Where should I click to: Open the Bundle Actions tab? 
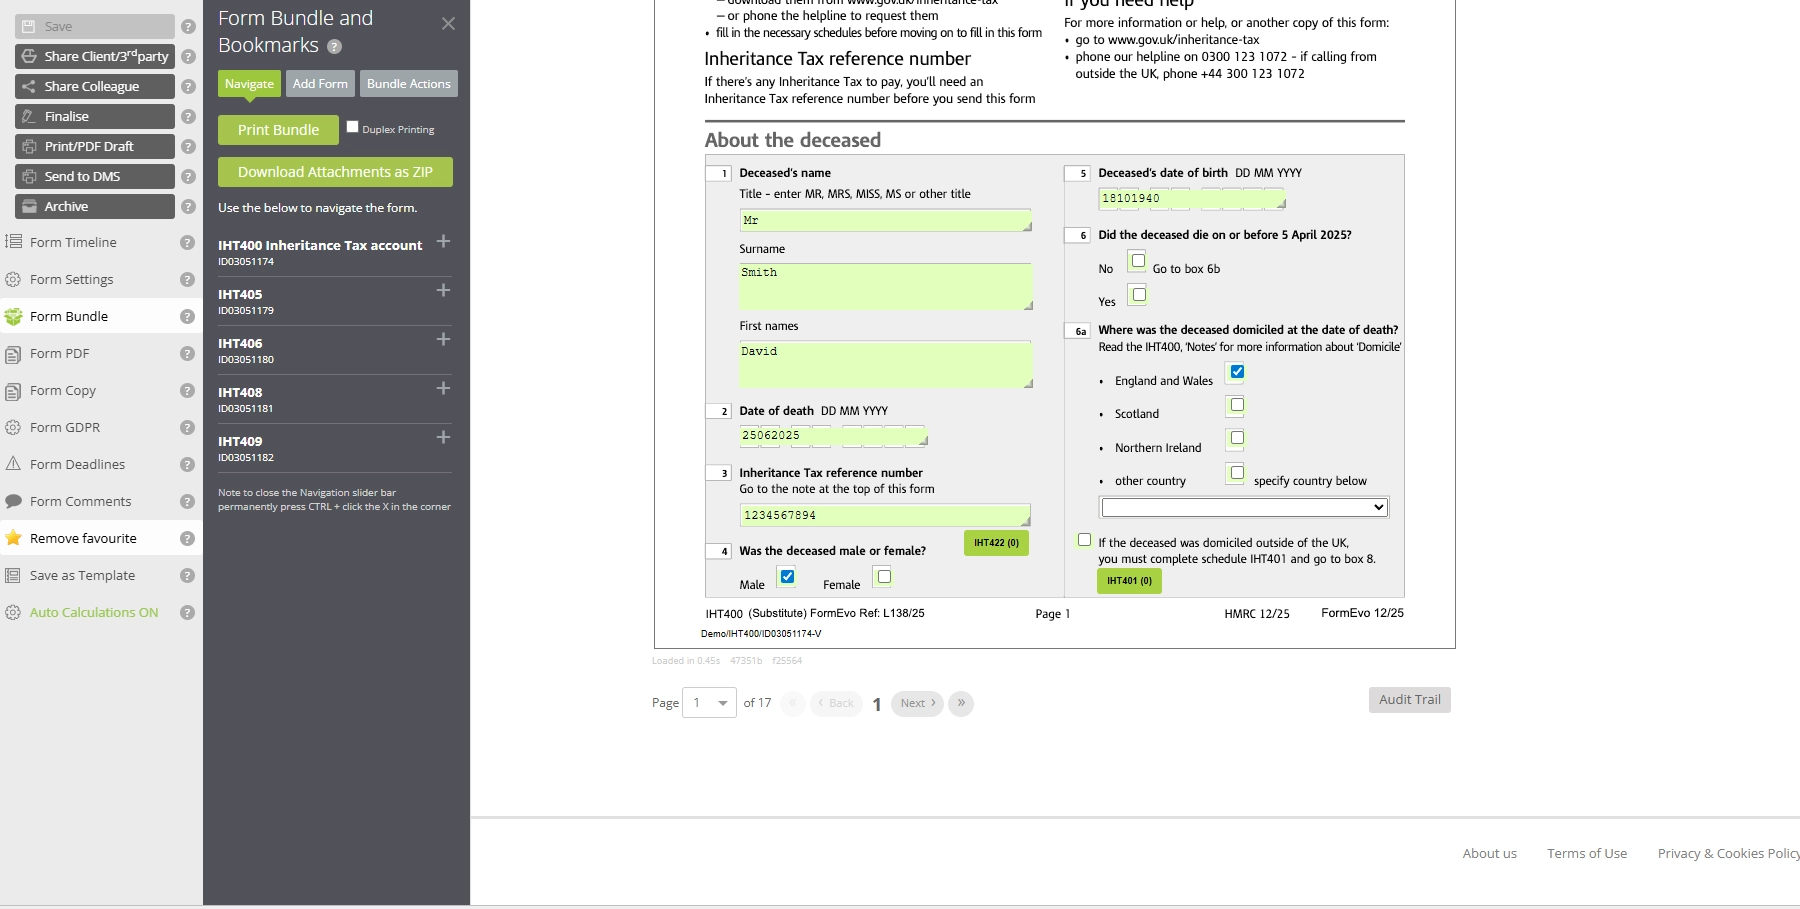[x=408, y=84]
